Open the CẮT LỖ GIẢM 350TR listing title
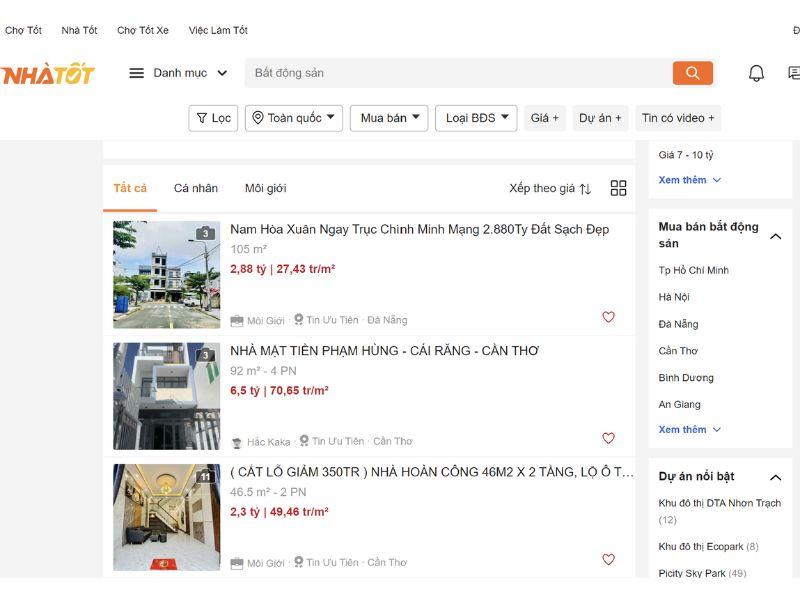This screenshot has width=800, height=600. [x=432, y=472]
